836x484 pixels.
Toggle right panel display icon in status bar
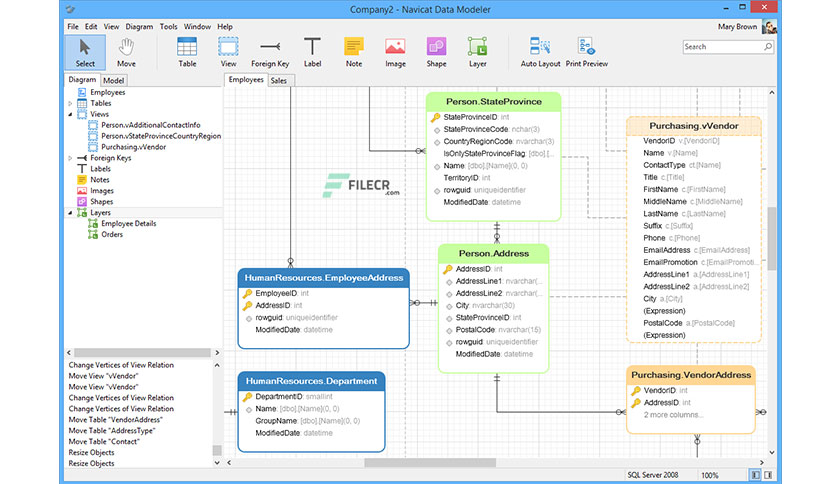click(768, 475)
